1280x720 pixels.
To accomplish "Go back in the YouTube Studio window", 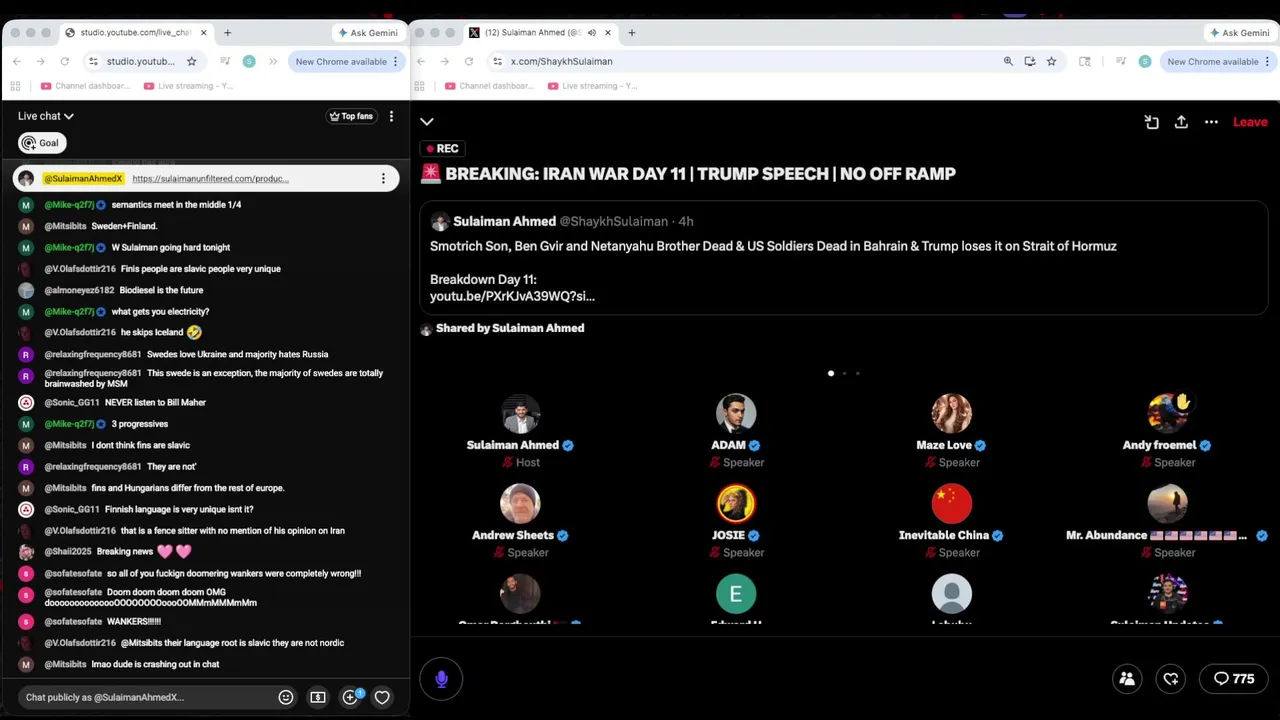I will click(x=17, y=61).
